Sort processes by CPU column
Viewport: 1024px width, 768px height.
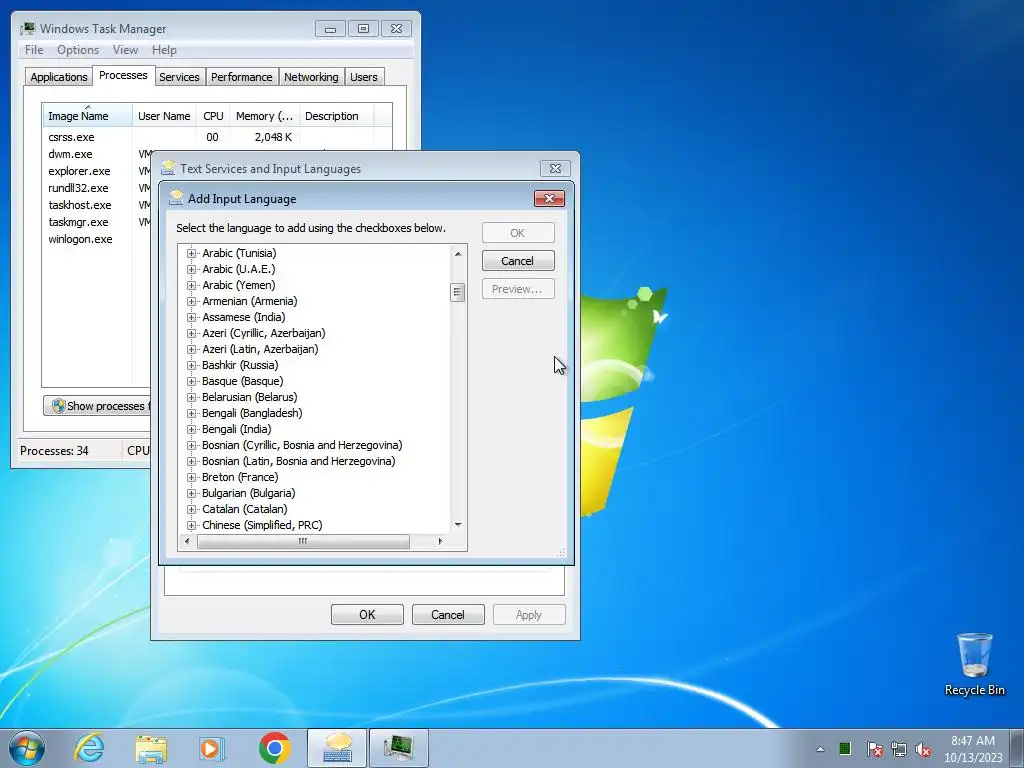[x=213, y=116]
